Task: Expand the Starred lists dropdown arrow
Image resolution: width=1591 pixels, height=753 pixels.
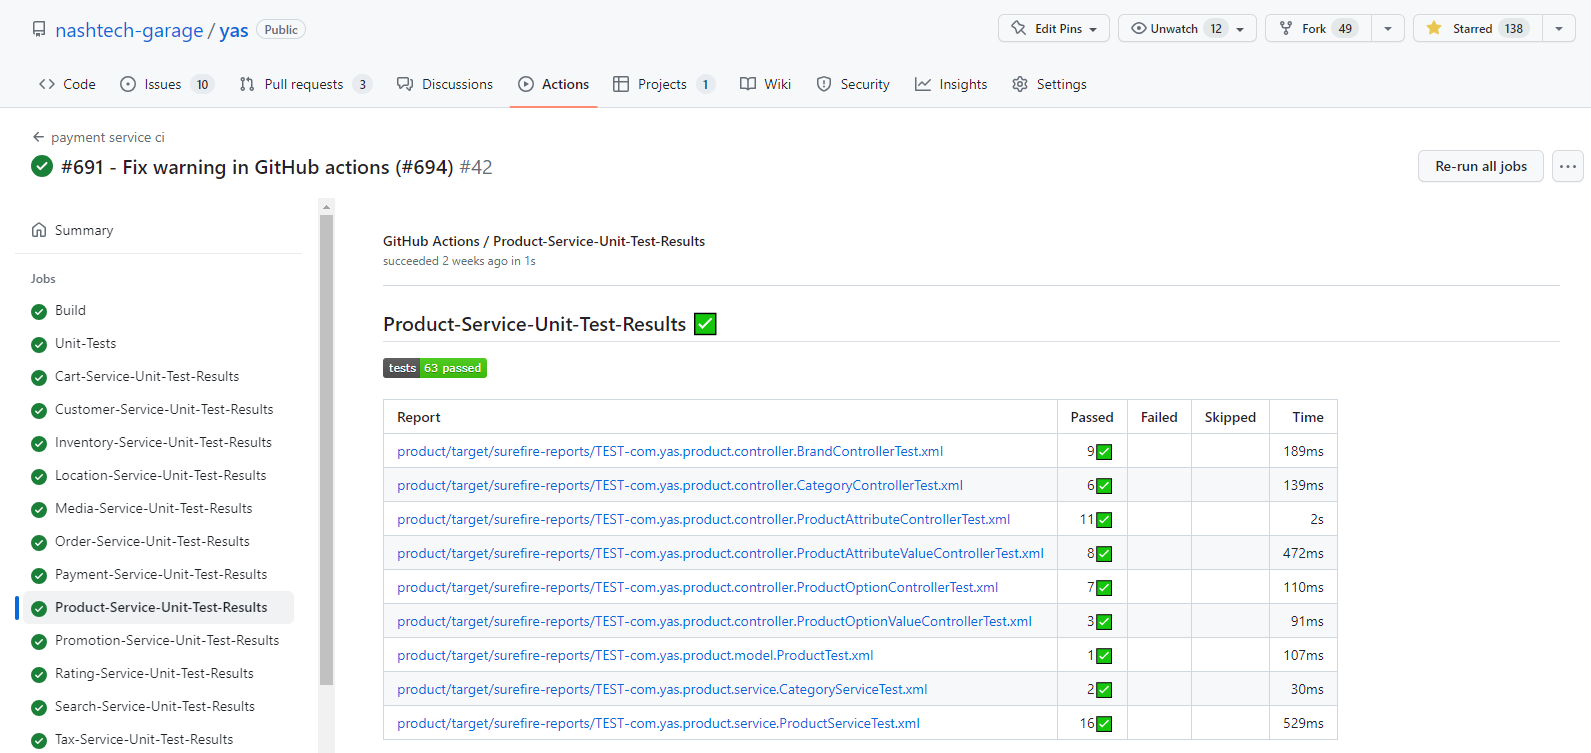Action: (x=1559, y=28)
